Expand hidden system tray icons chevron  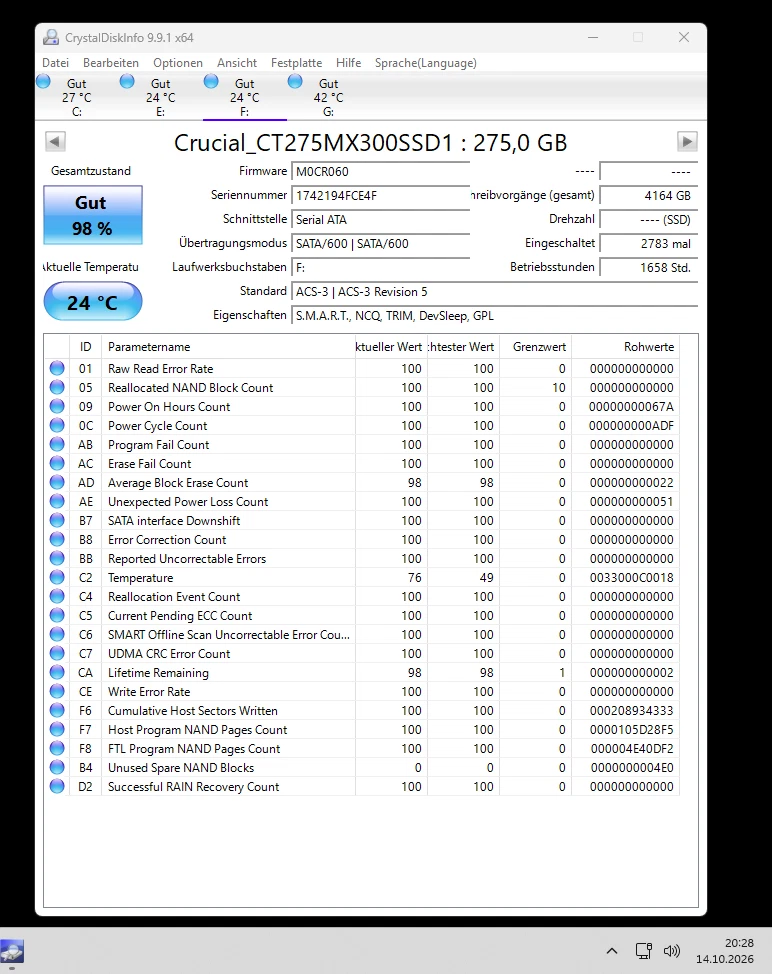point(612,950)
